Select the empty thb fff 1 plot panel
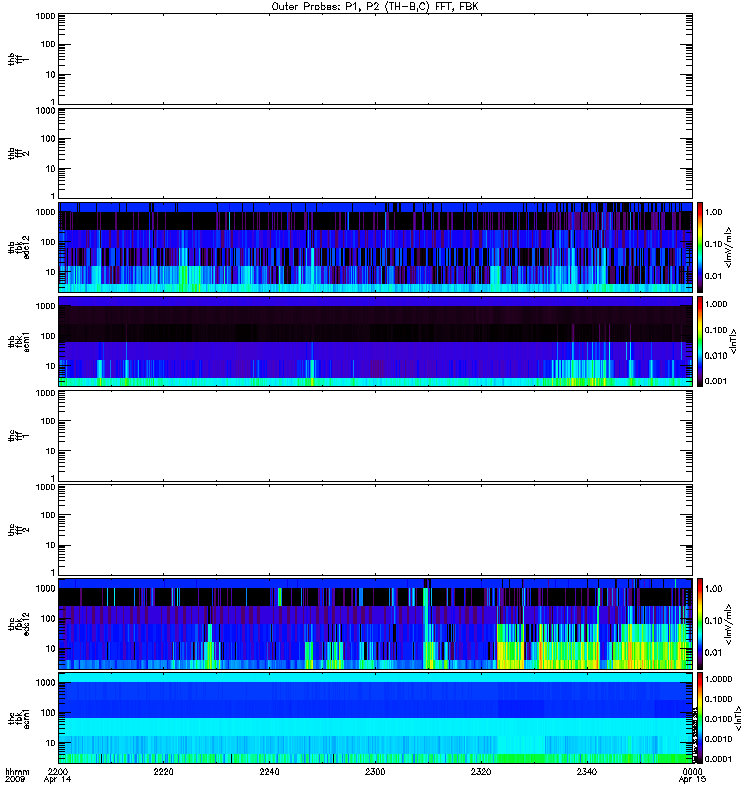The image size is (750, 800). click(x=376, y=59)
